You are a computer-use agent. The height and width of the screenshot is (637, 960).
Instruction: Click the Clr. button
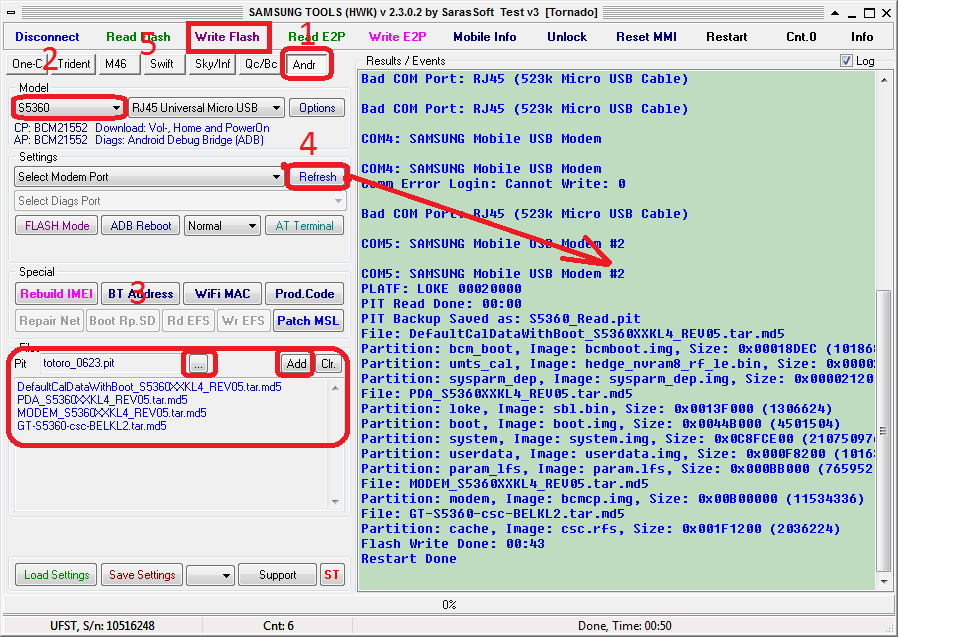pyautogui.click(x=328, y=364)
